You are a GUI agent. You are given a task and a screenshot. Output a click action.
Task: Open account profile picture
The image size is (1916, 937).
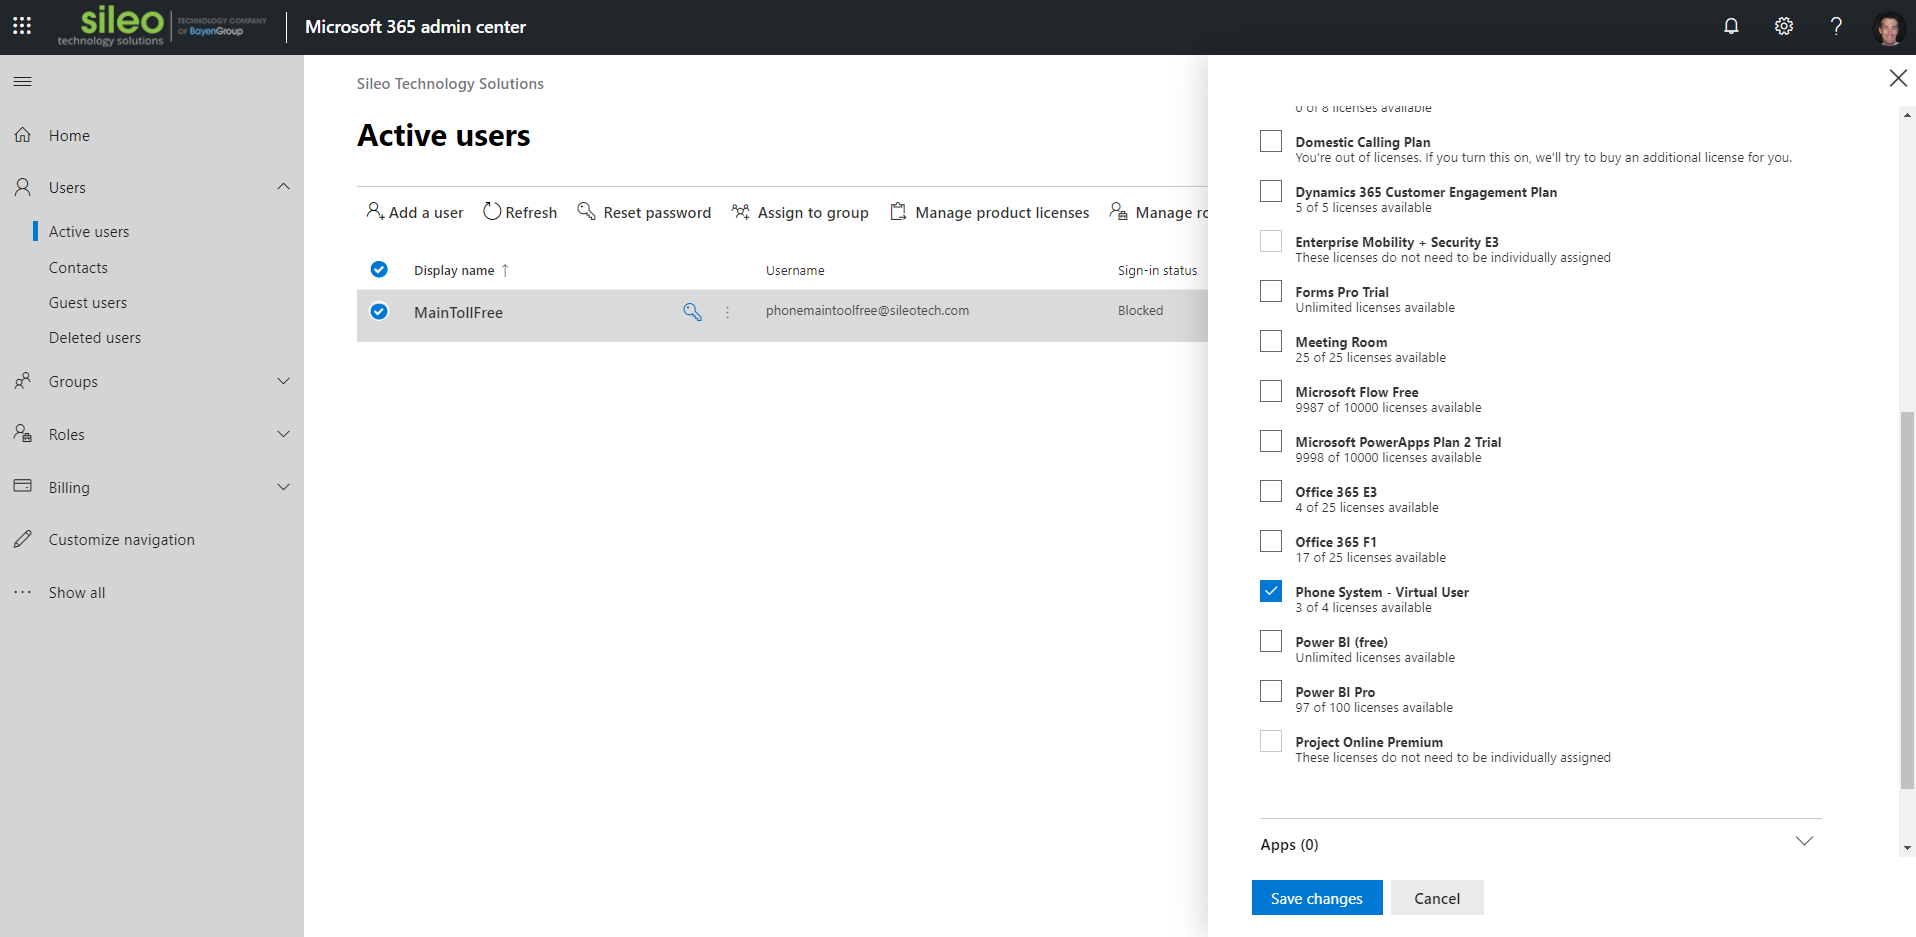[x=1889, y=28]
